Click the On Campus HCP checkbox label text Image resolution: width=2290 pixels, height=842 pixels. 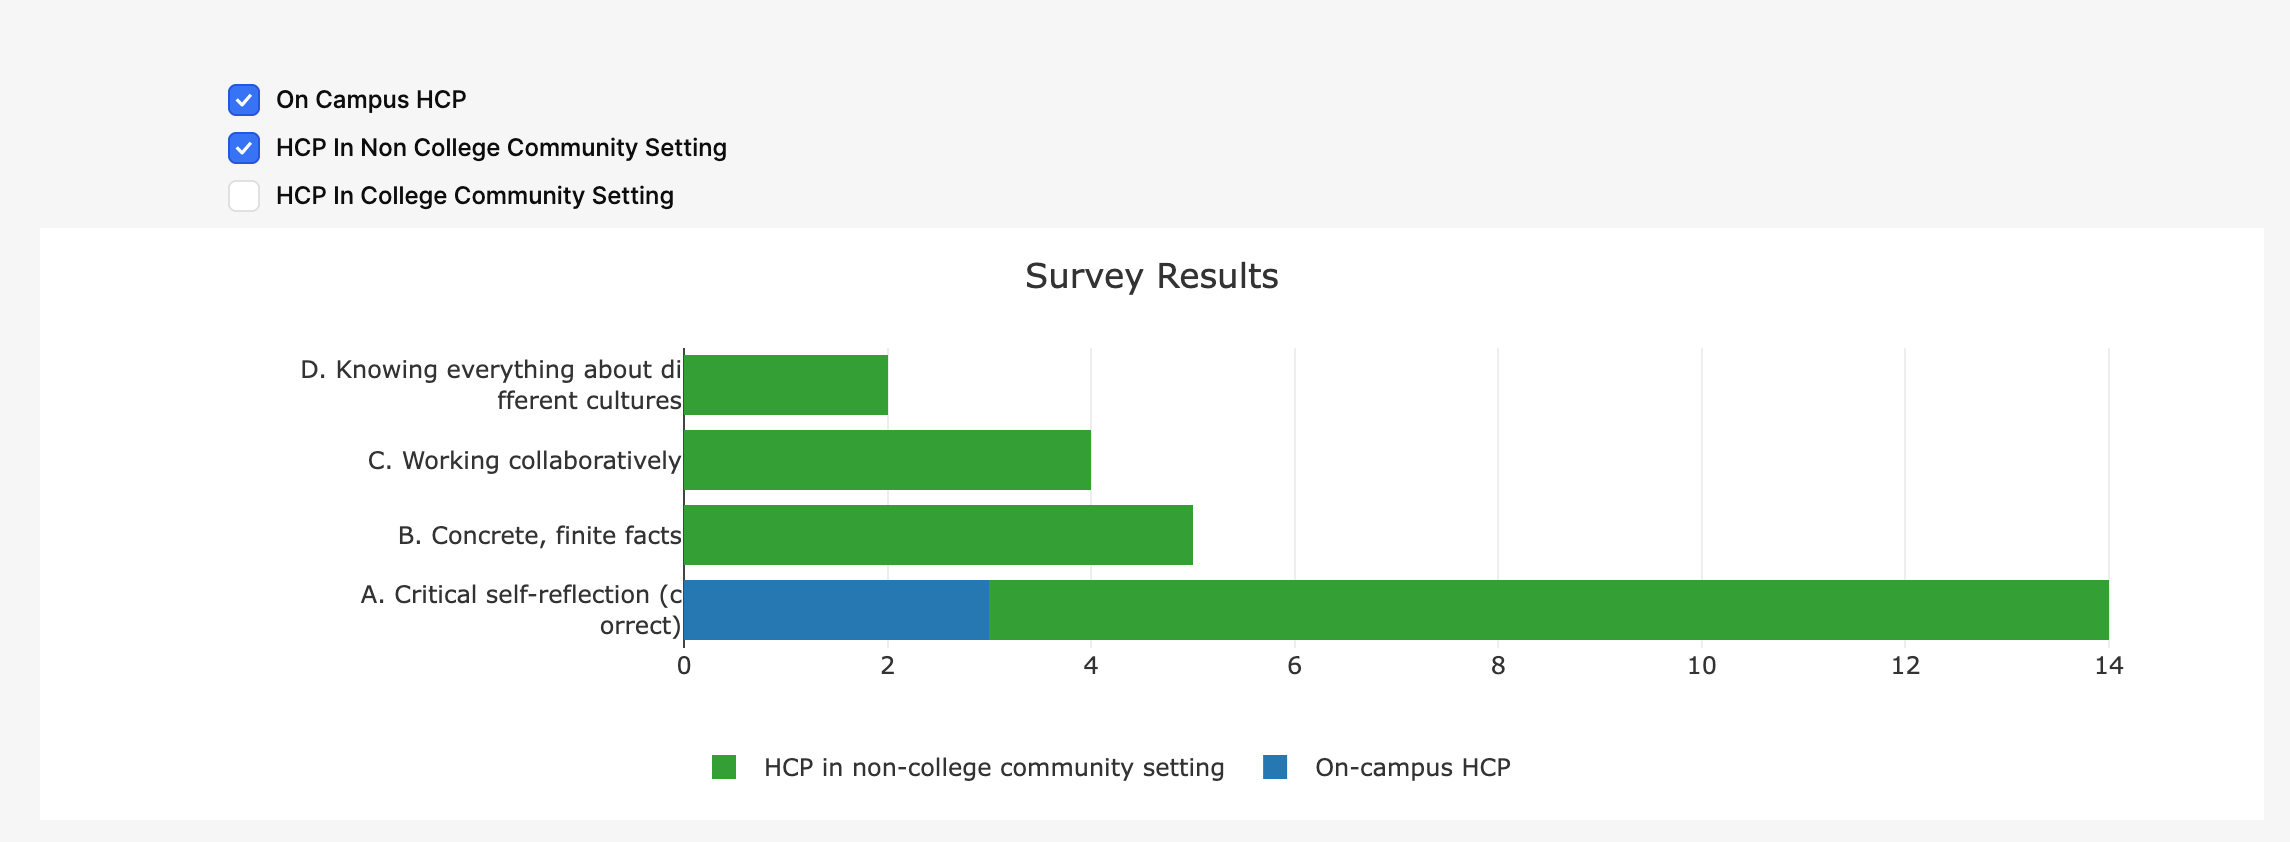click(x=371, y=100)
